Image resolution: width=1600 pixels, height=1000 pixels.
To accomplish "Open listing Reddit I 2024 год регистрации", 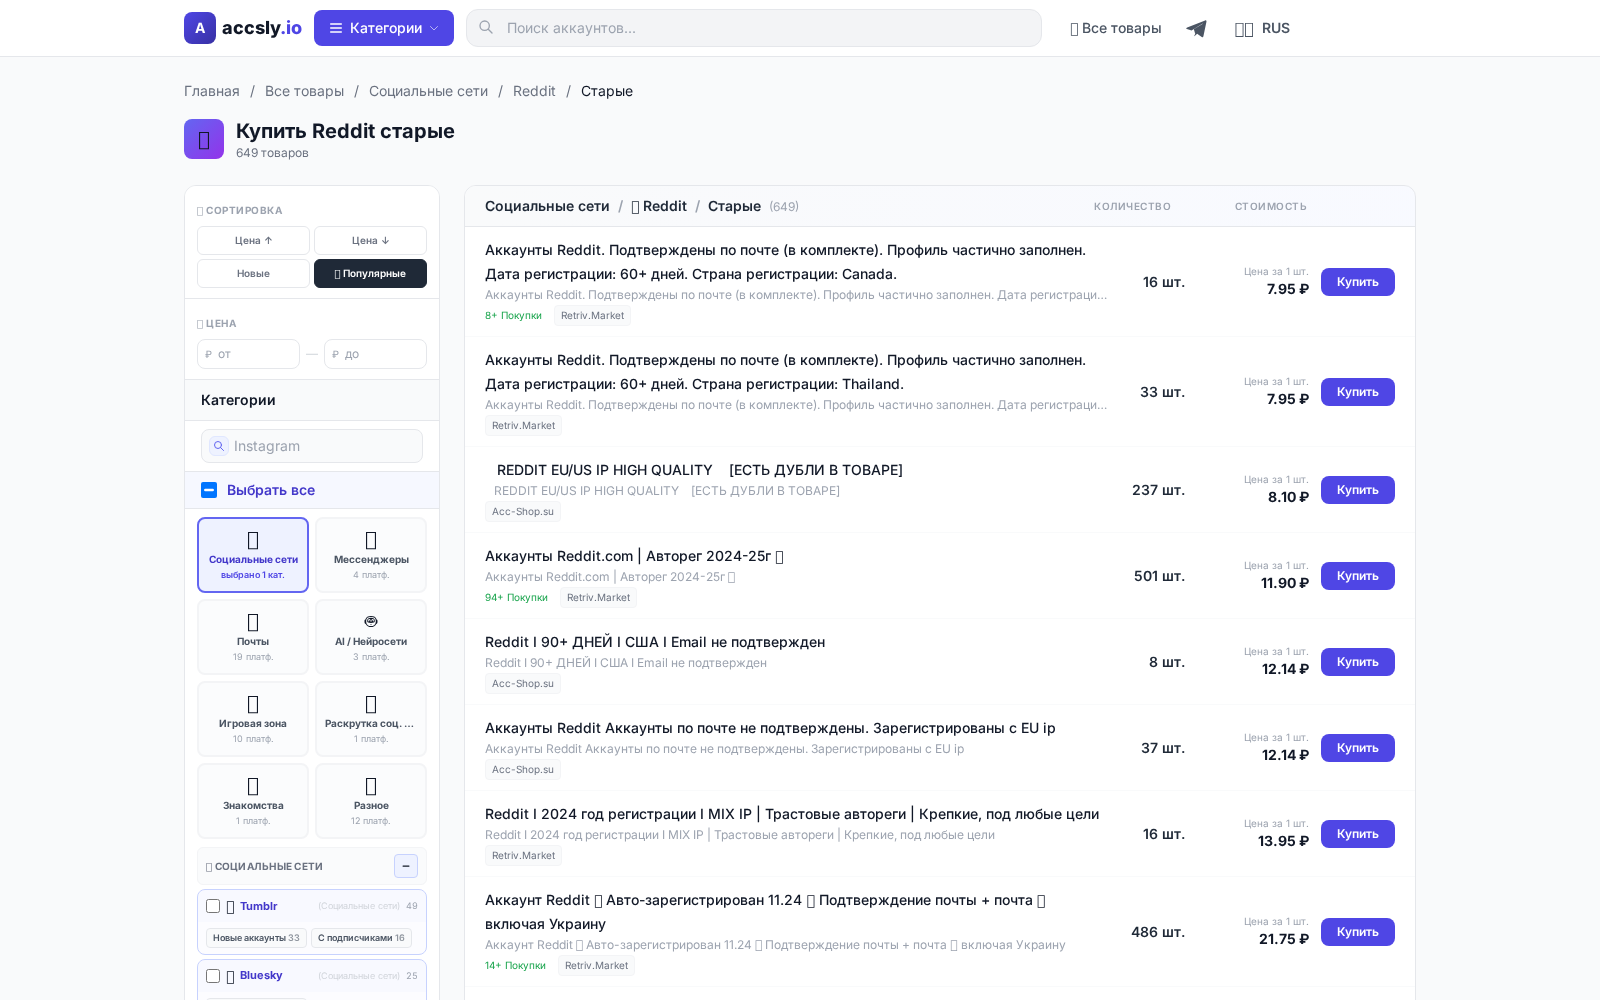I will click(x=792, y=814).
